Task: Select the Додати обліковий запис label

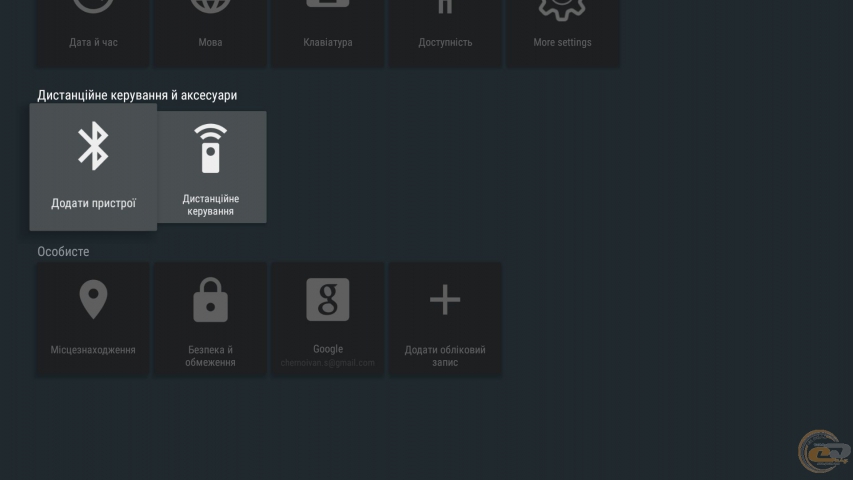Action: pyautogui.click(x=445, y=356)
